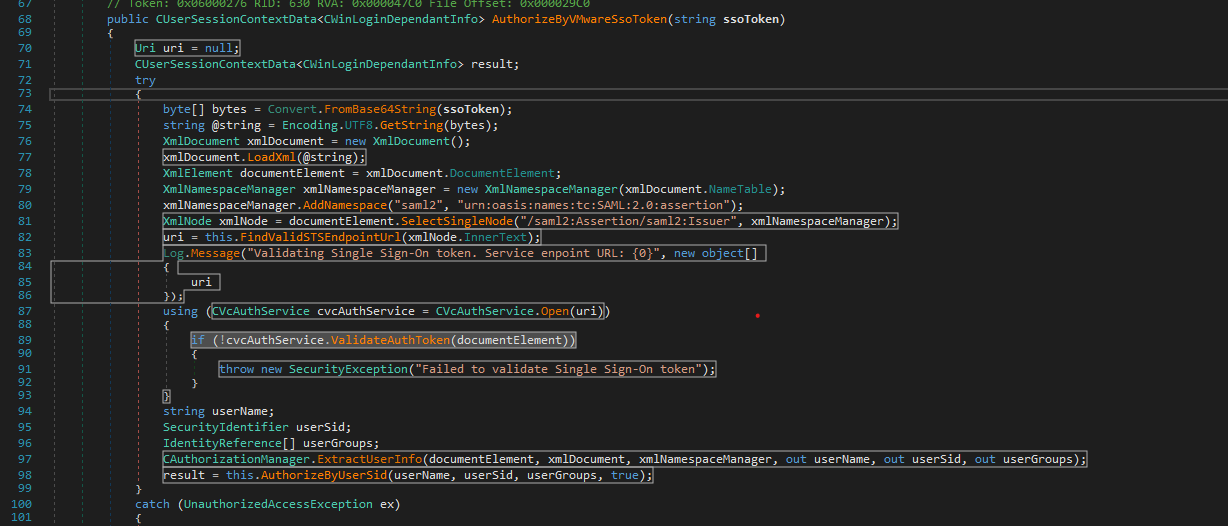1228x526 pixels.
Task: Click the using keyword on line 87
Action: [181, 311]
